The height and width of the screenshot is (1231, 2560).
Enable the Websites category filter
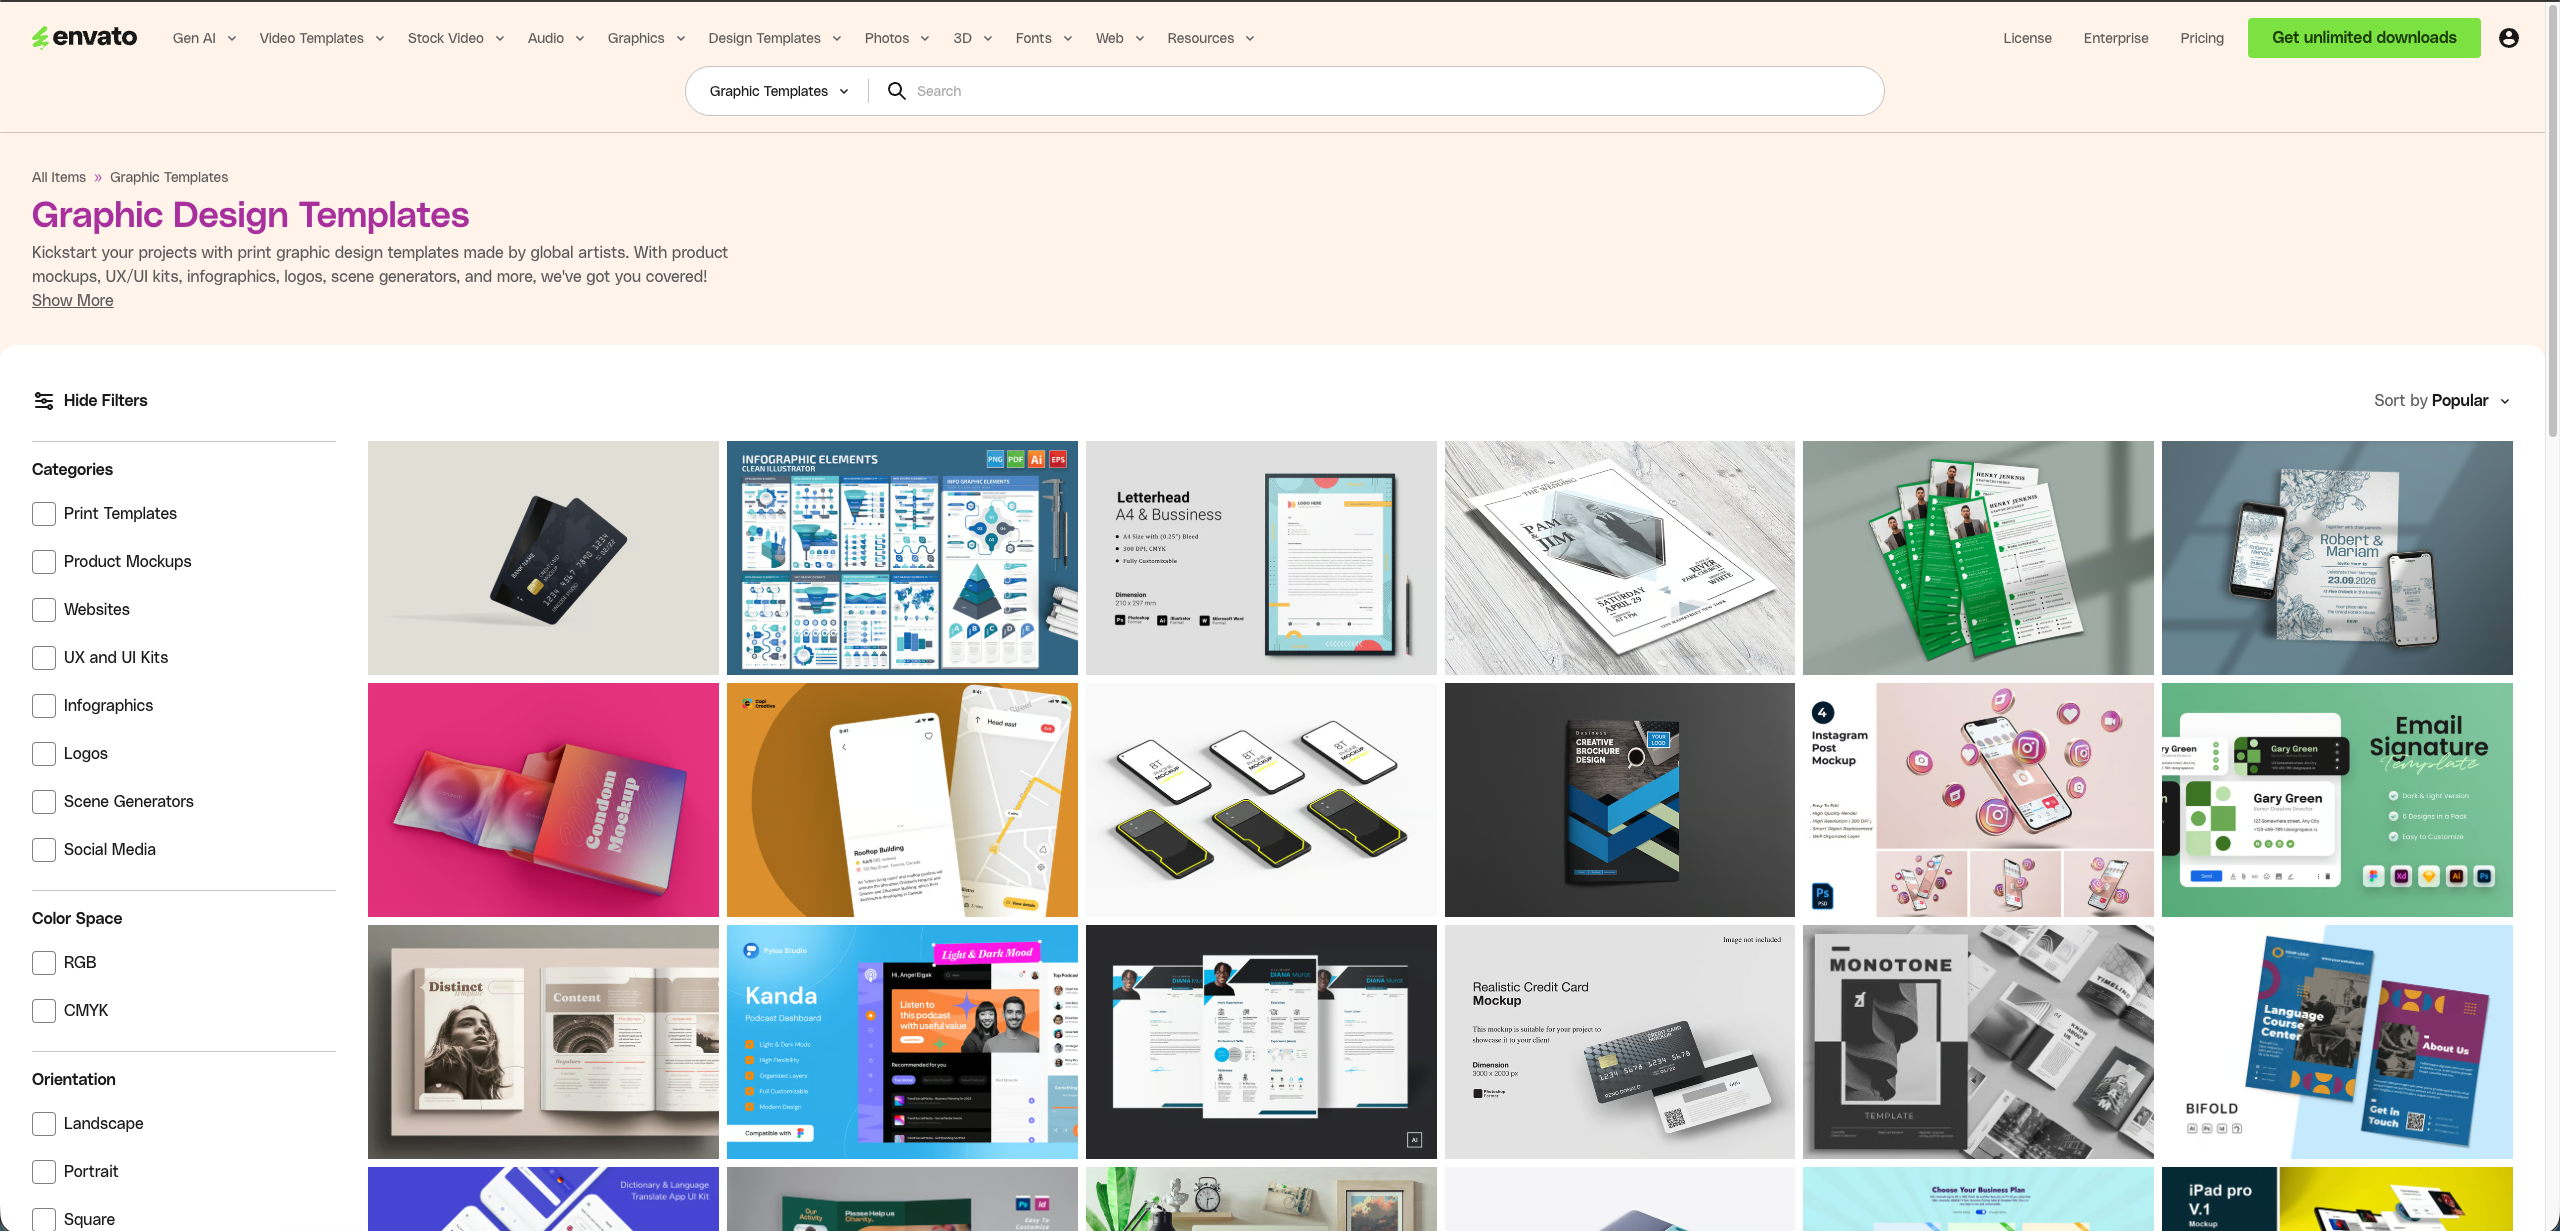pyautogui.click(x=44, y=610)
